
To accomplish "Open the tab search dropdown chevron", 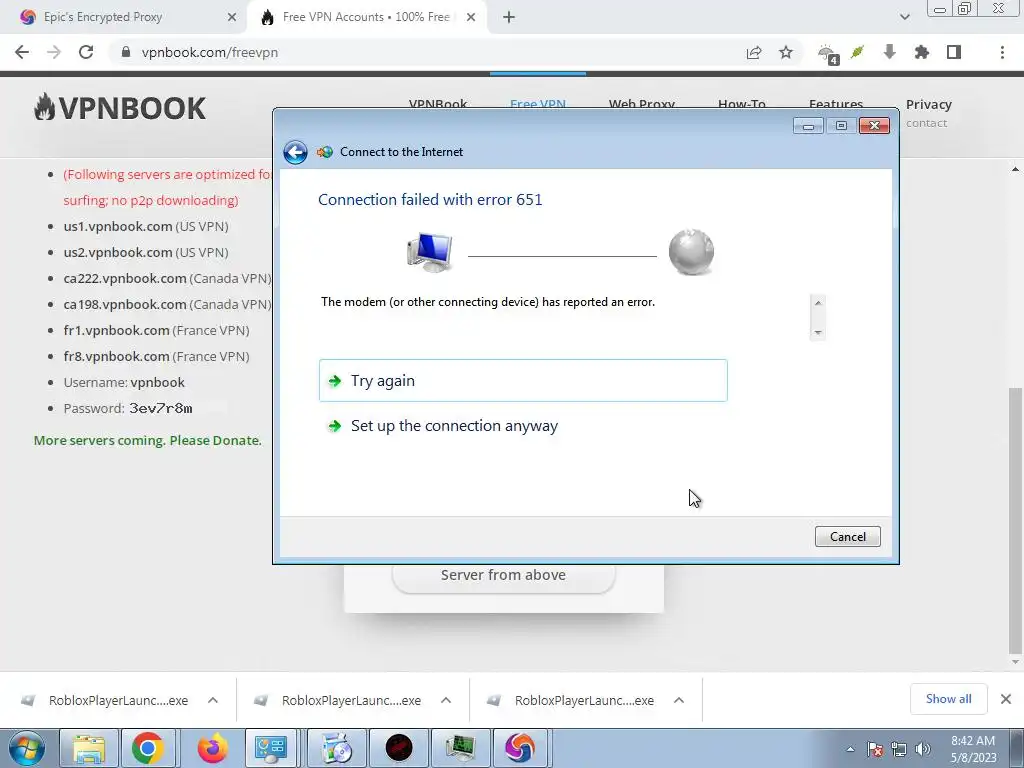I will pyautogui.click(x=904, y=18).
